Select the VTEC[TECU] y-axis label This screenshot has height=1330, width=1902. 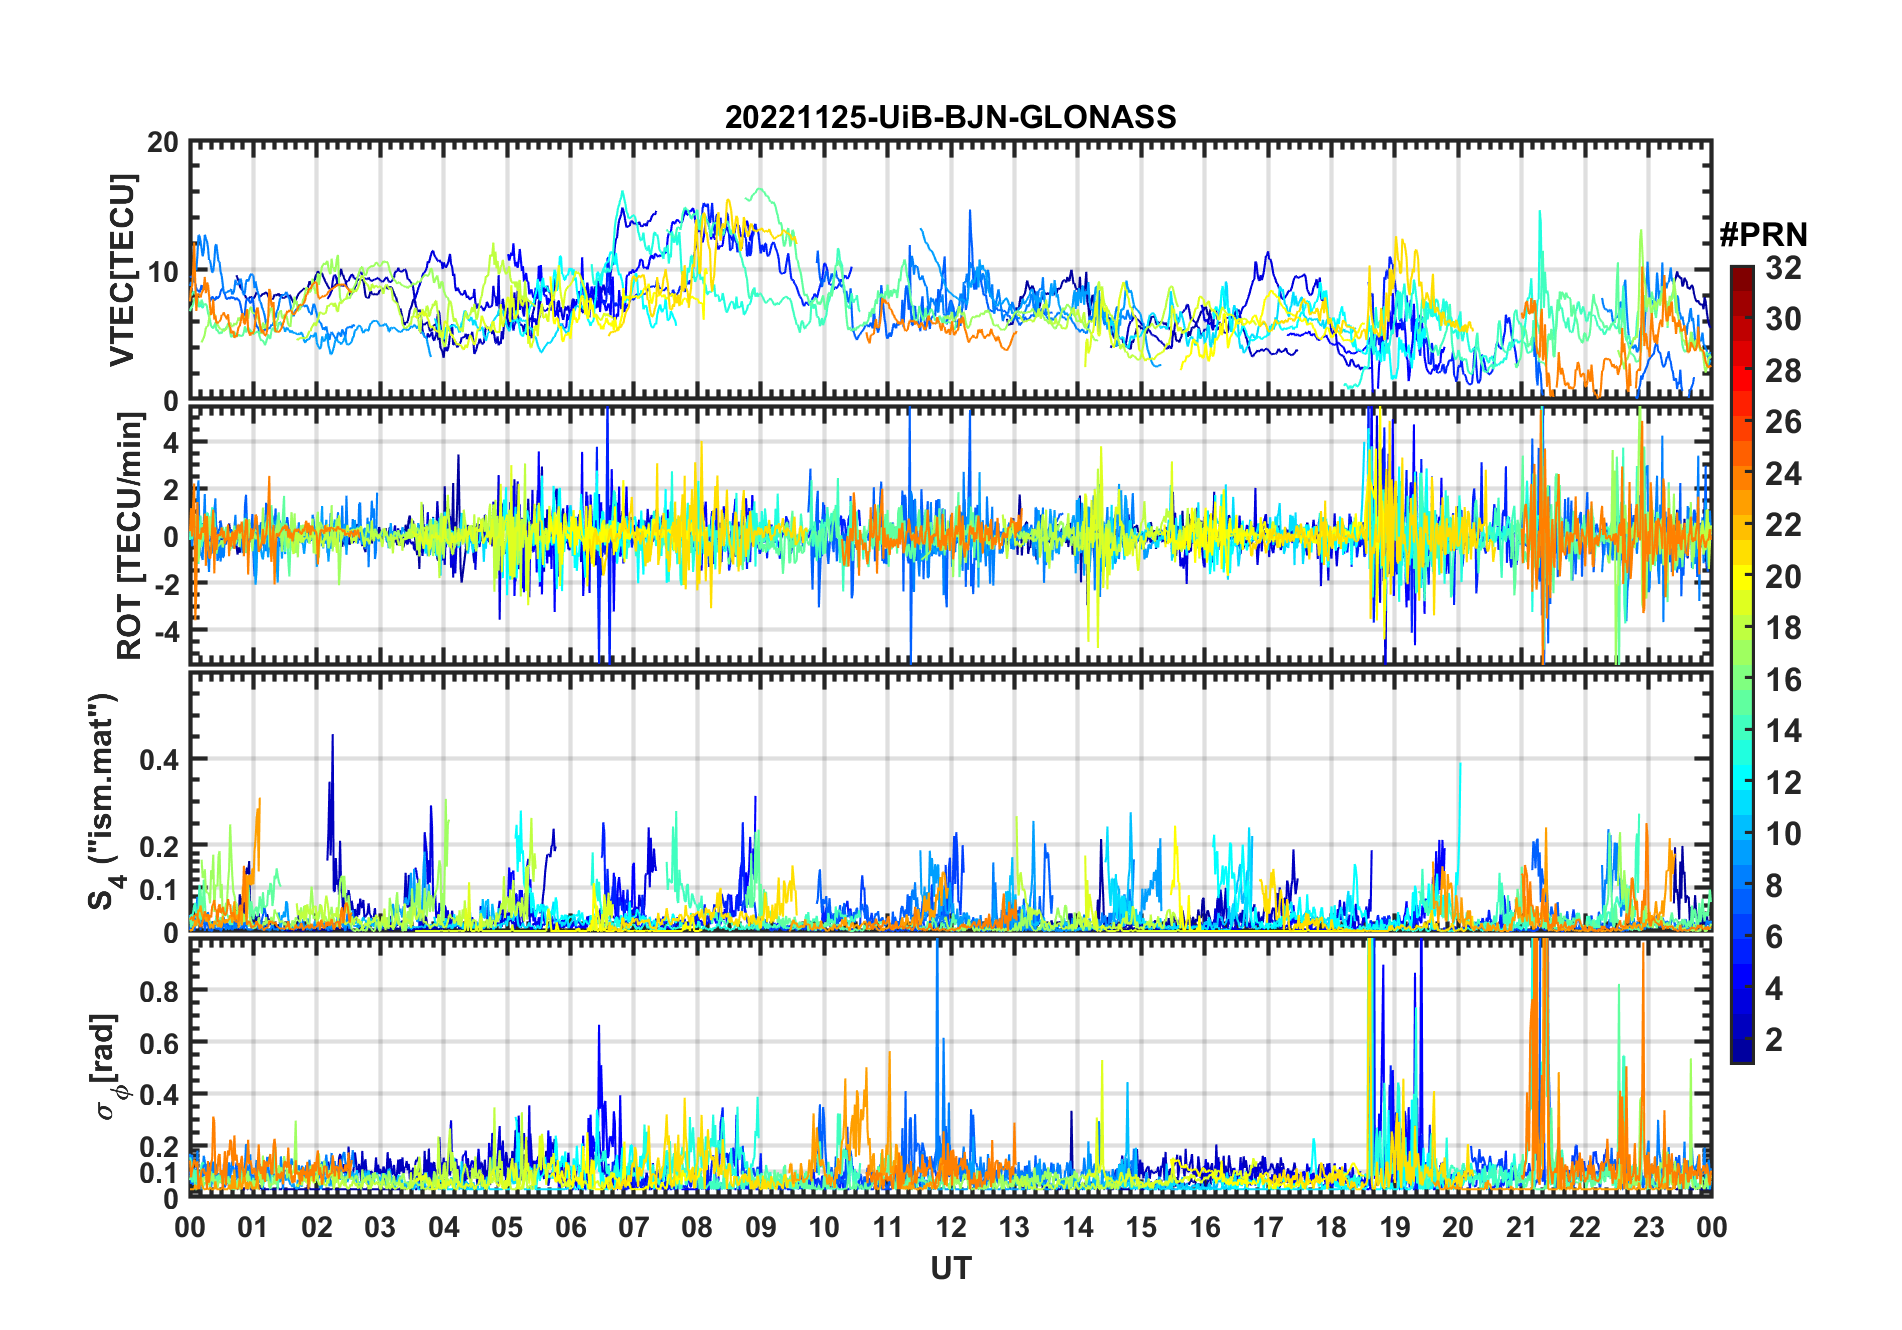(x=121, y=270)
